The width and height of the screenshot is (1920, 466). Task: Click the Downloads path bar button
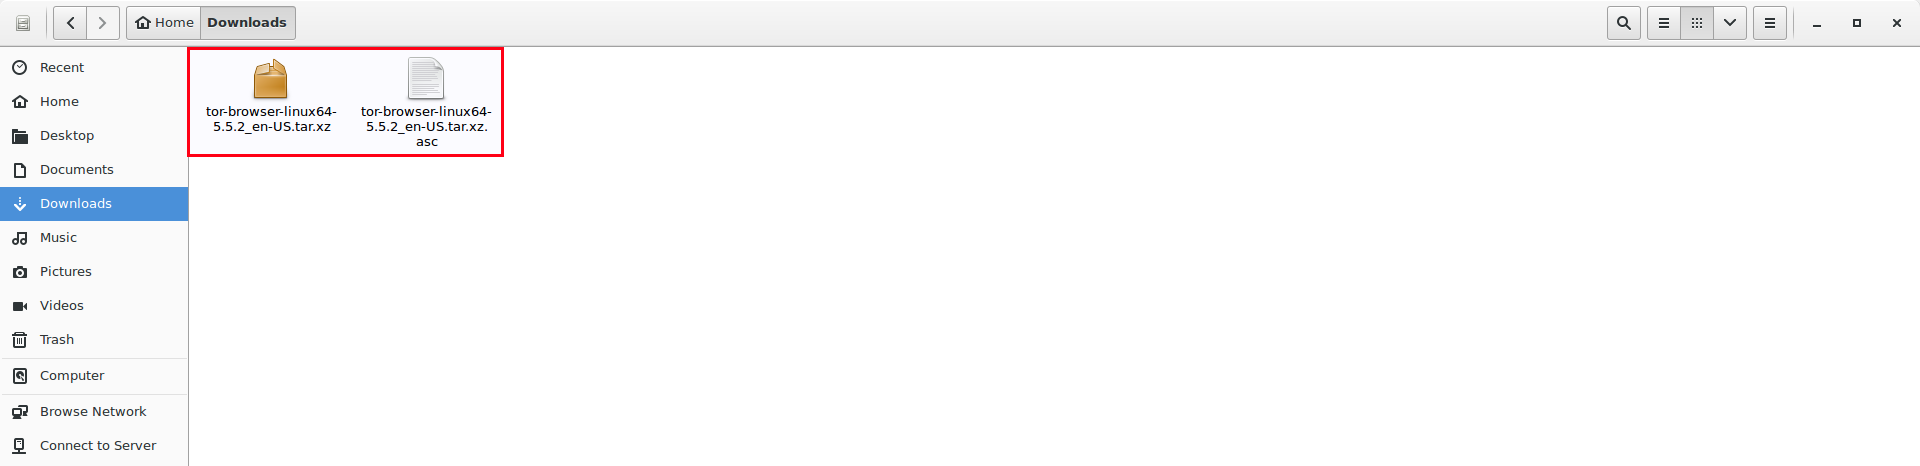(x=247, y=23)
